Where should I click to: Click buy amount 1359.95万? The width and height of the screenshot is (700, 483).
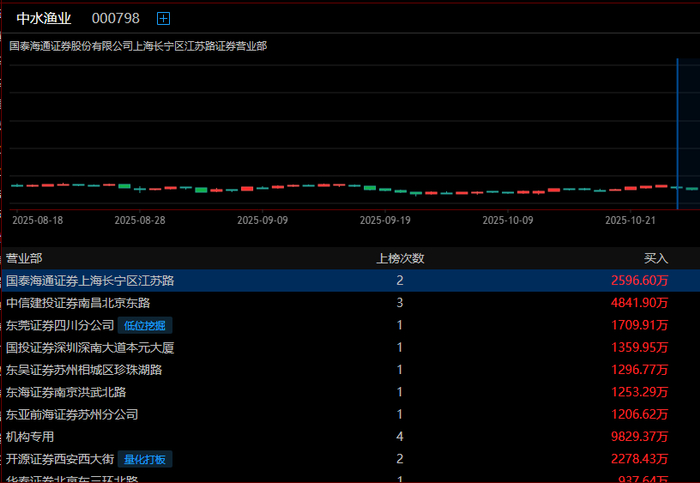(x=639, y=347)
